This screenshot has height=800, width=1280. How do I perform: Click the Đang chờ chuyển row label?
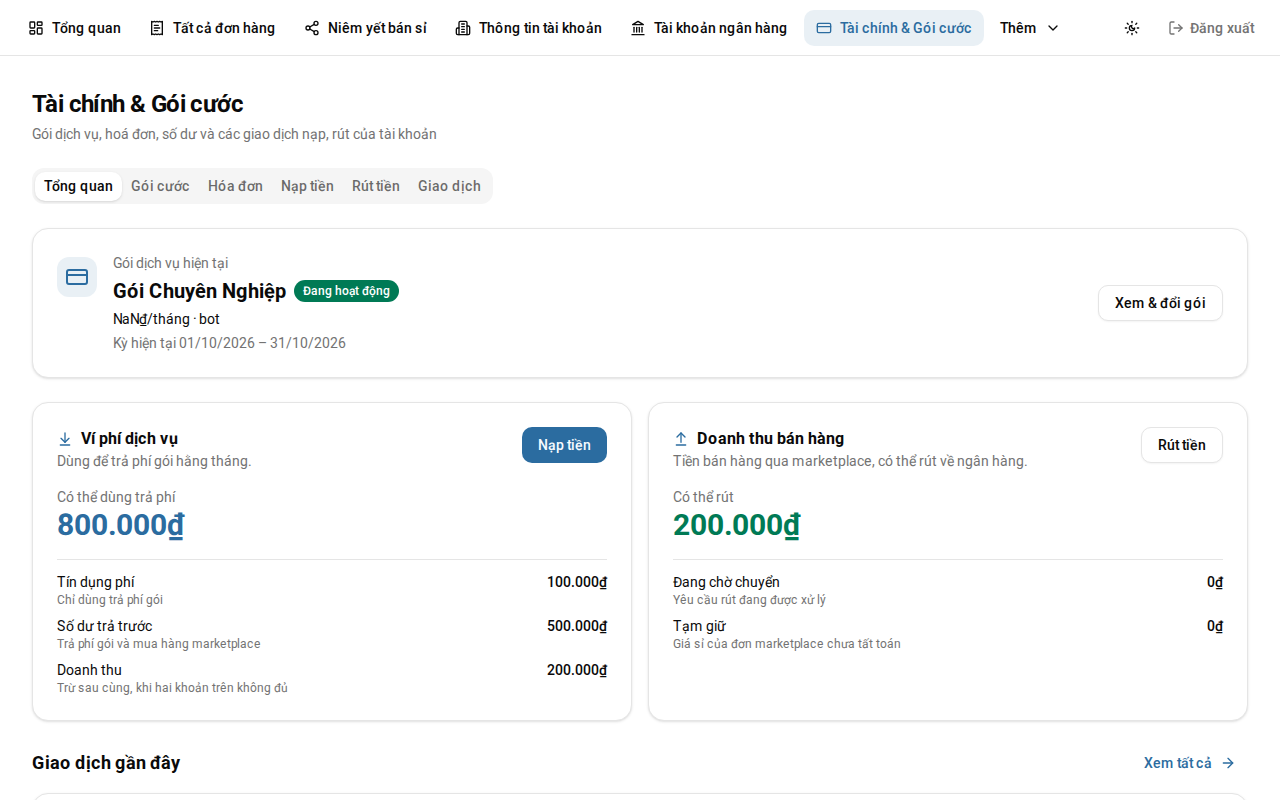coord(726,582)
